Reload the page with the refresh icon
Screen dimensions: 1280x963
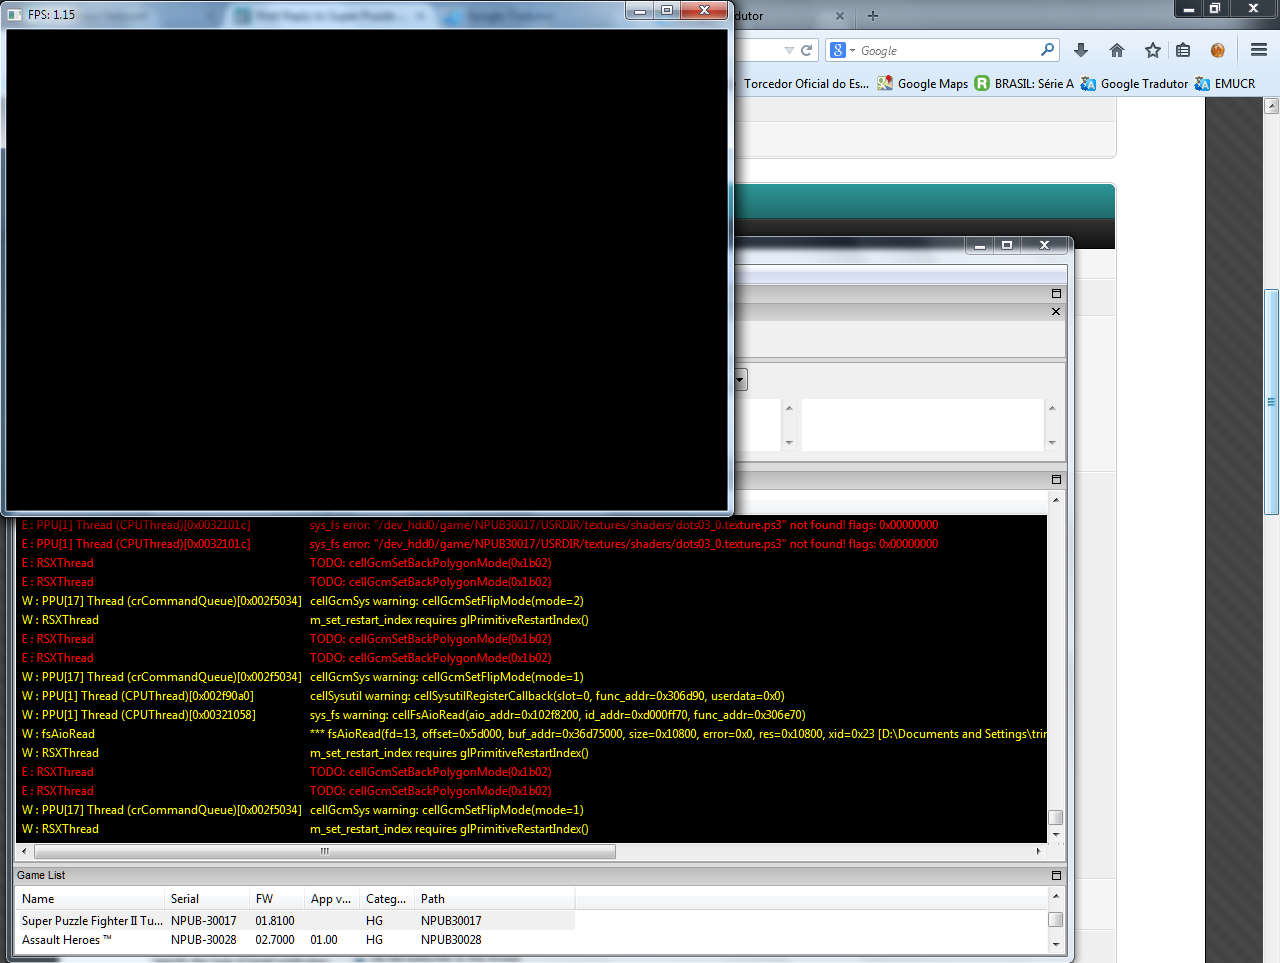807,50
